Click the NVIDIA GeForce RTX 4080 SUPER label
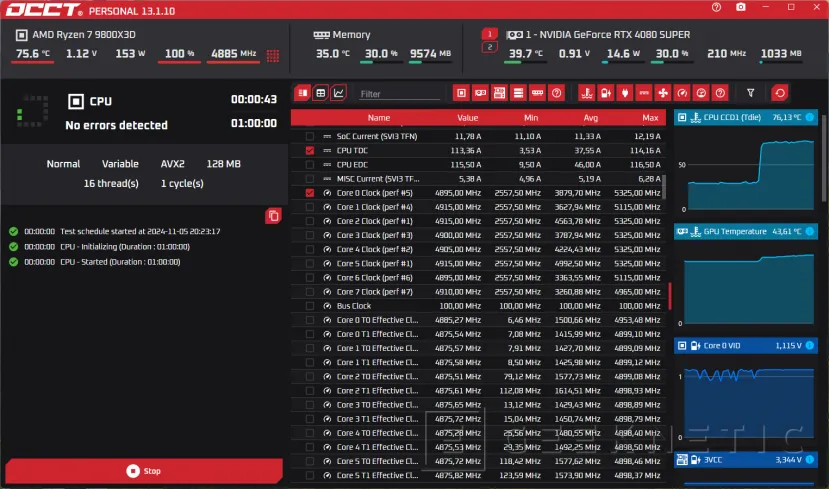 coord(607,35)
